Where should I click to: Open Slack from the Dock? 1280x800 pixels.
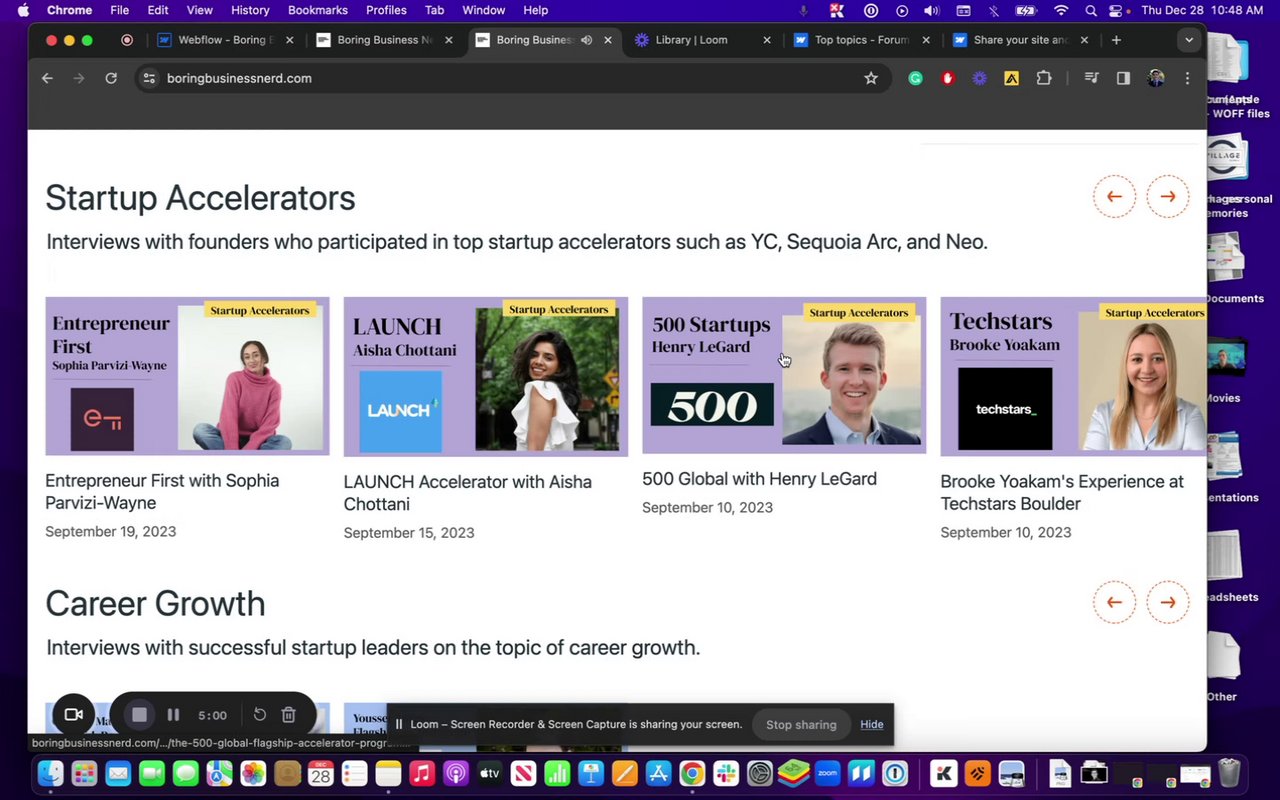point(726,773)
